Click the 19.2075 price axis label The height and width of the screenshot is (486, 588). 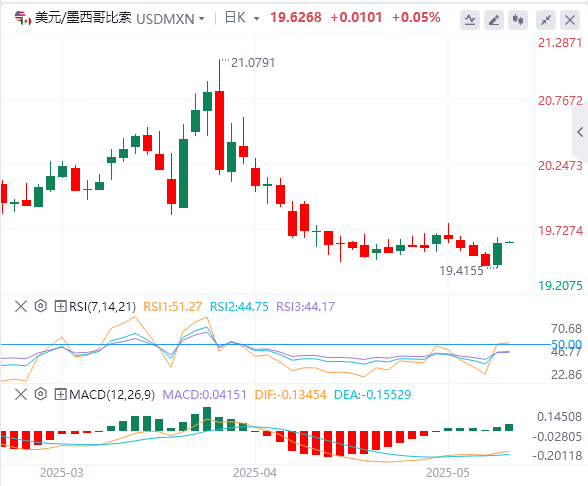click(x=560, y=286)
